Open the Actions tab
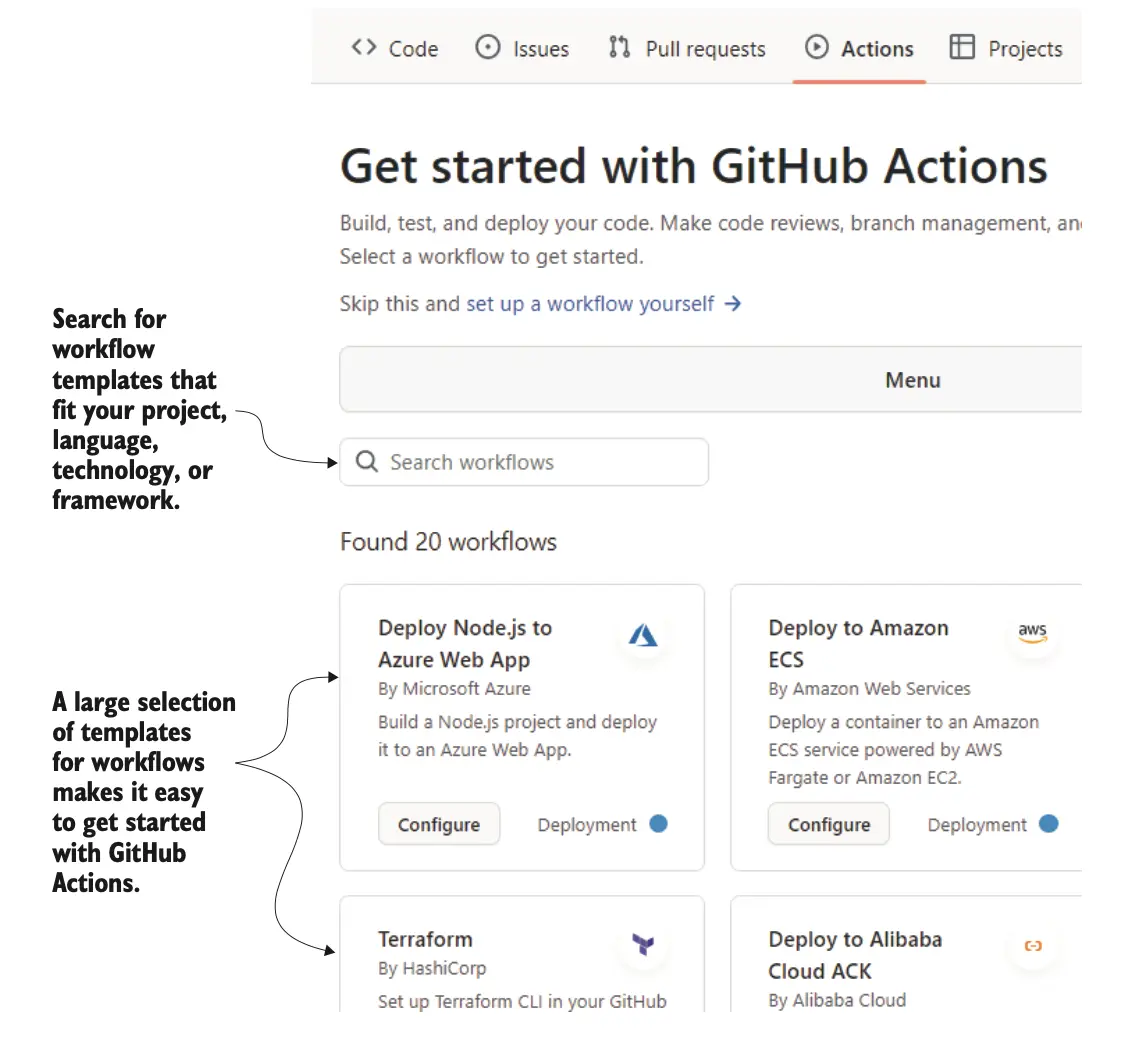The image size is (1140, 1040). click(860, 49)
